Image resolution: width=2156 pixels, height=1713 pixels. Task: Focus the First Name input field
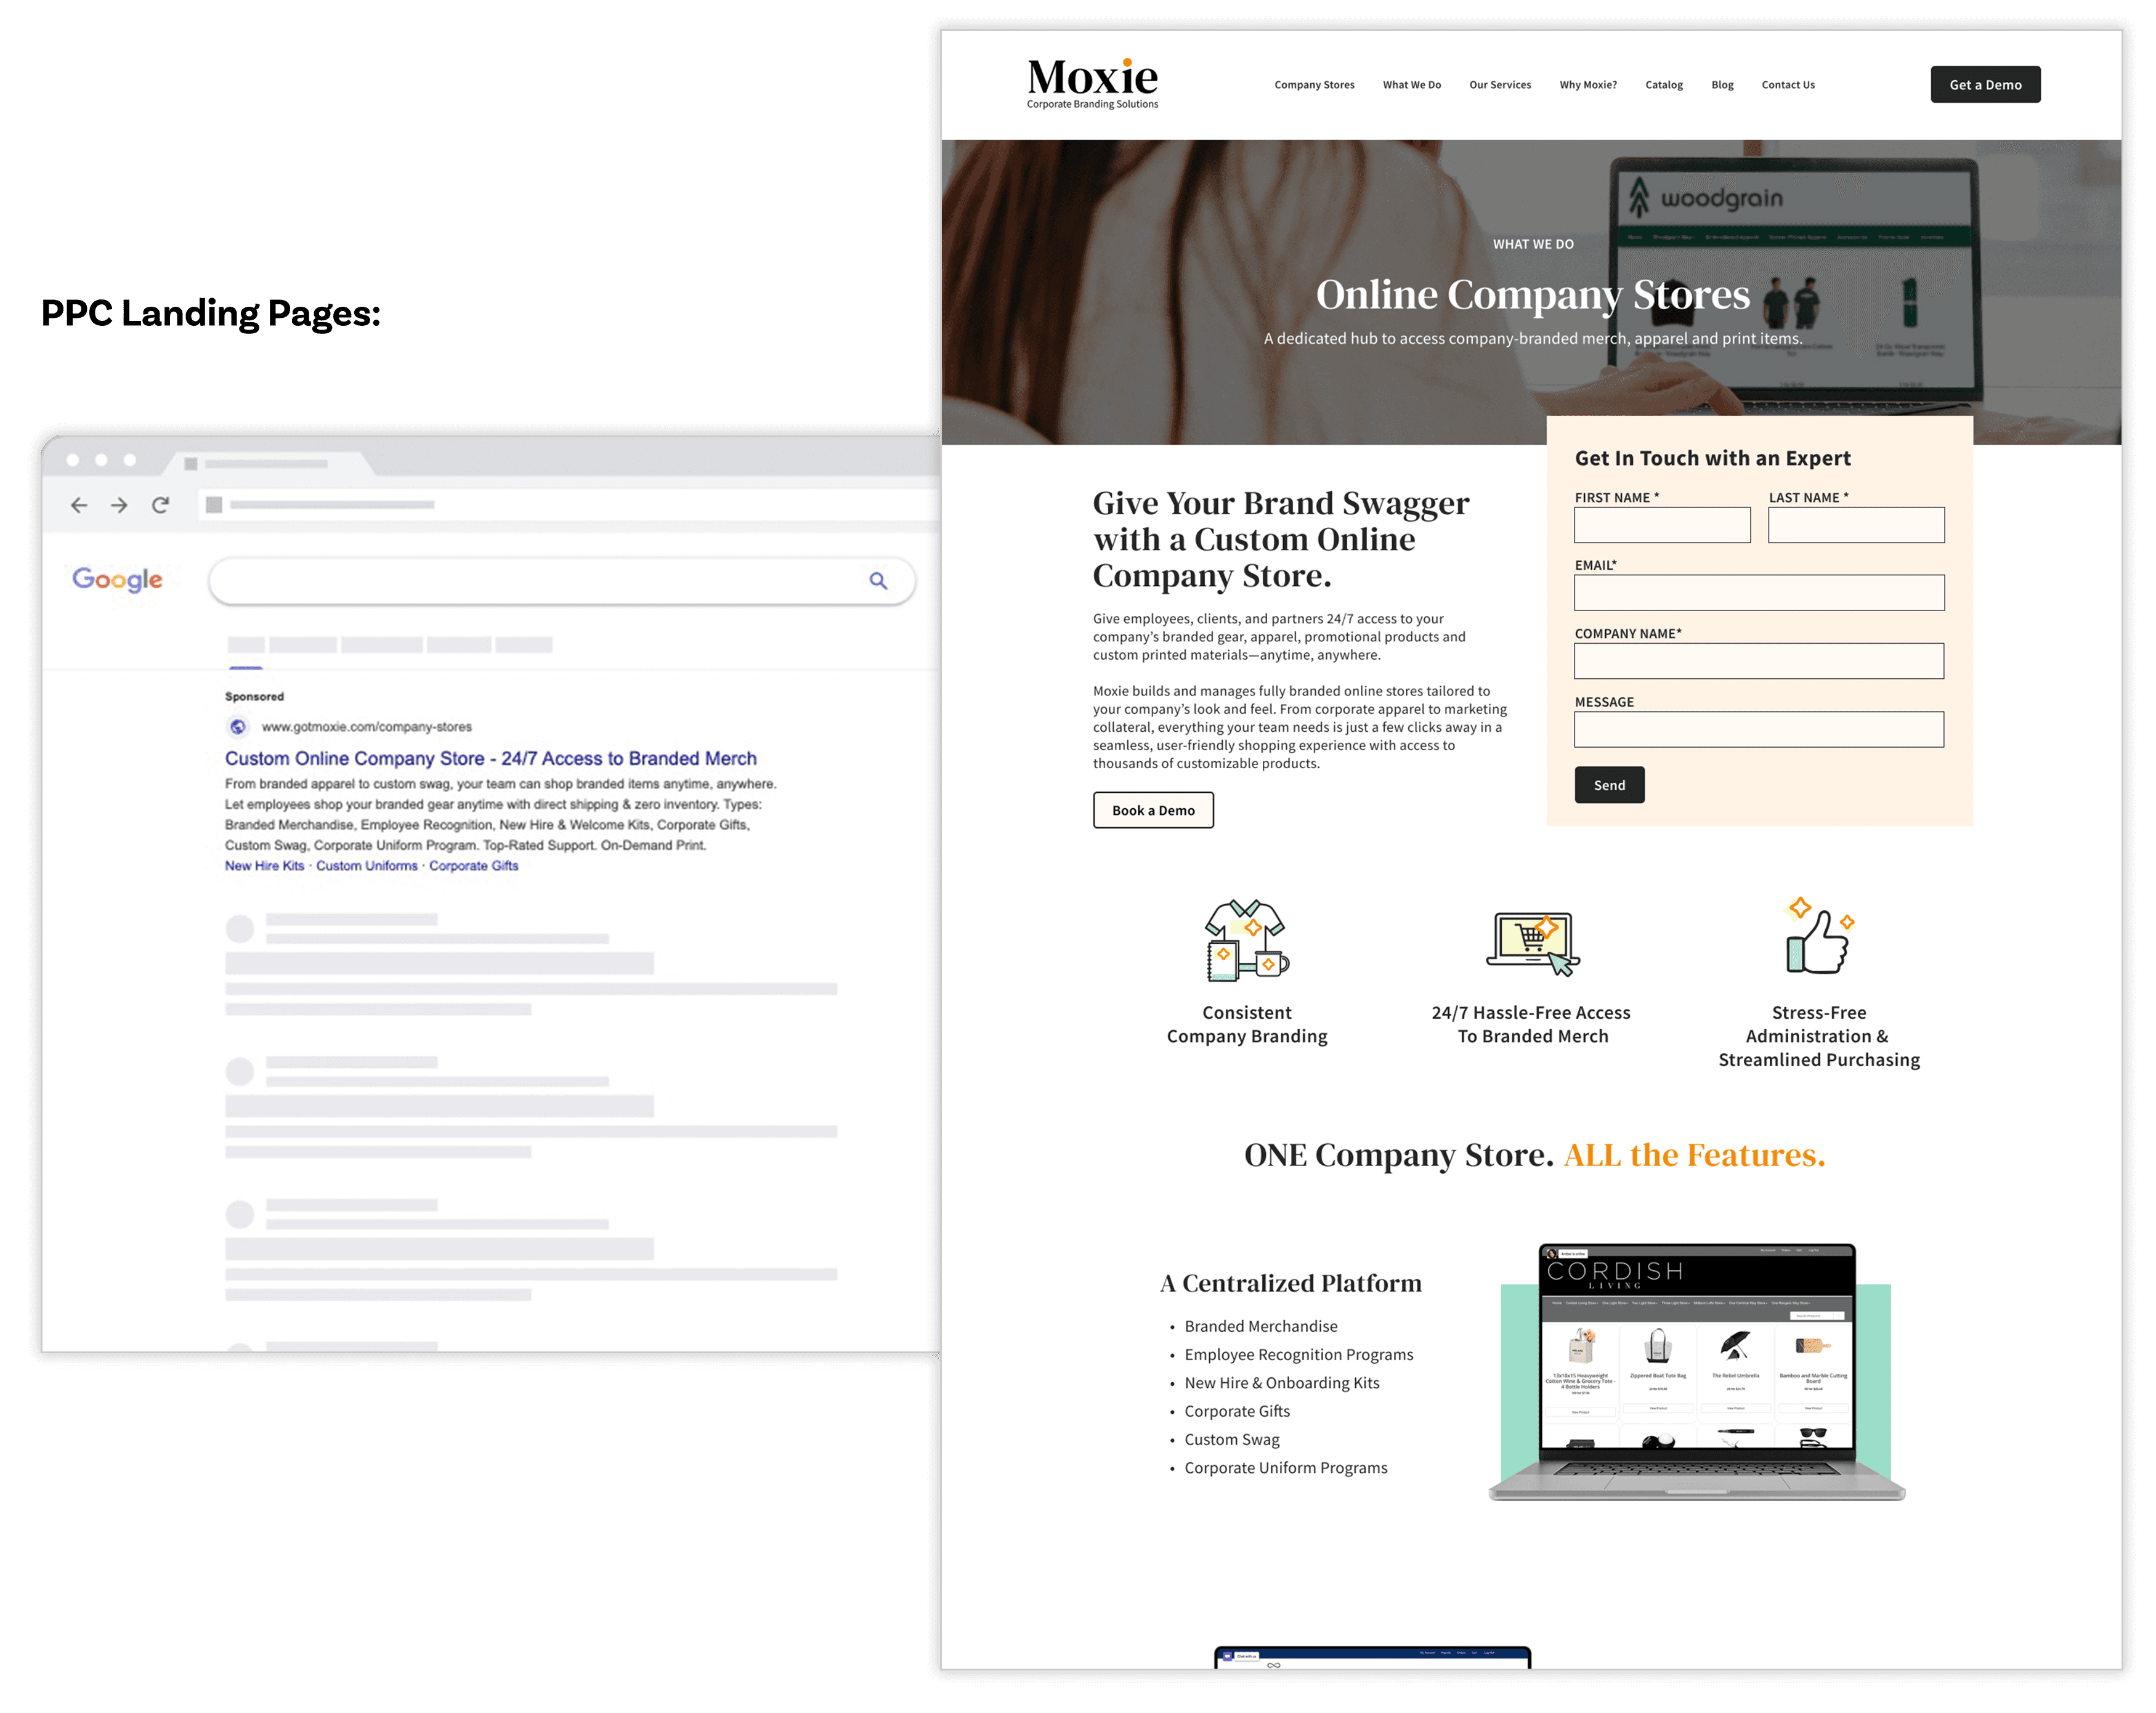[x=1662, y=526]
